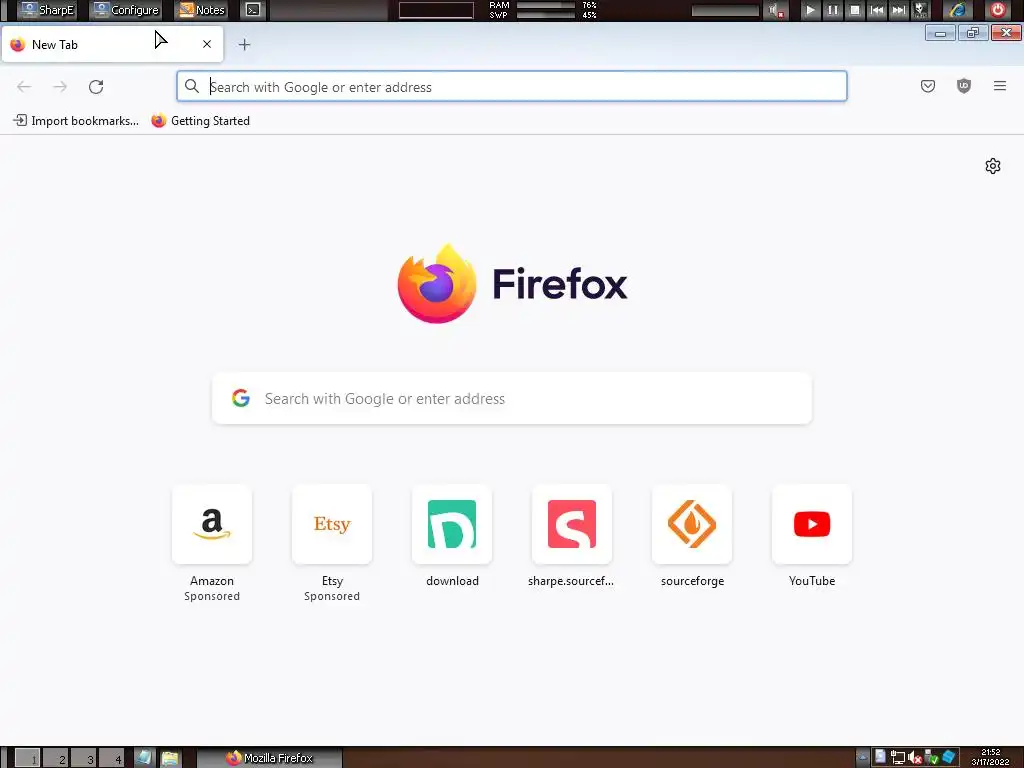1024x768 pixels.
Task: Click the command input box in top bar
Action: coord(436,10)
